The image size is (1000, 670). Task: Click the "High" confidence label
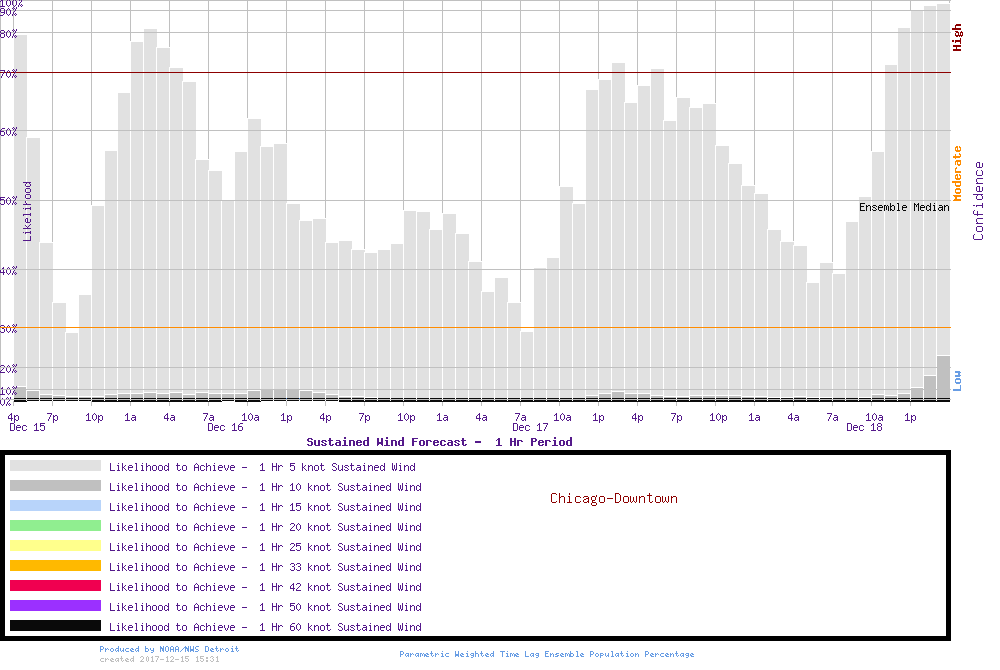pos(957,38)
